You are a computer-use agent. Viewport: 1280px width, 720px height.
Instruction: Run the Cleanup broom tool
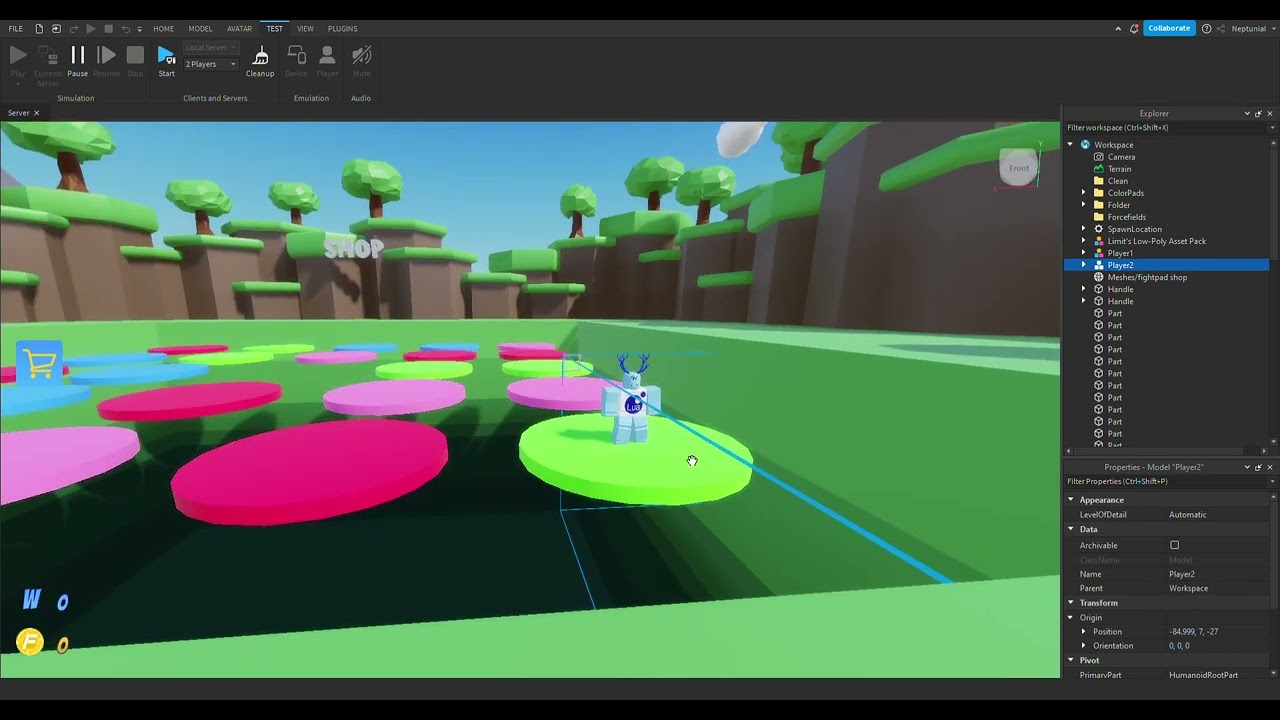coord(260,55)
